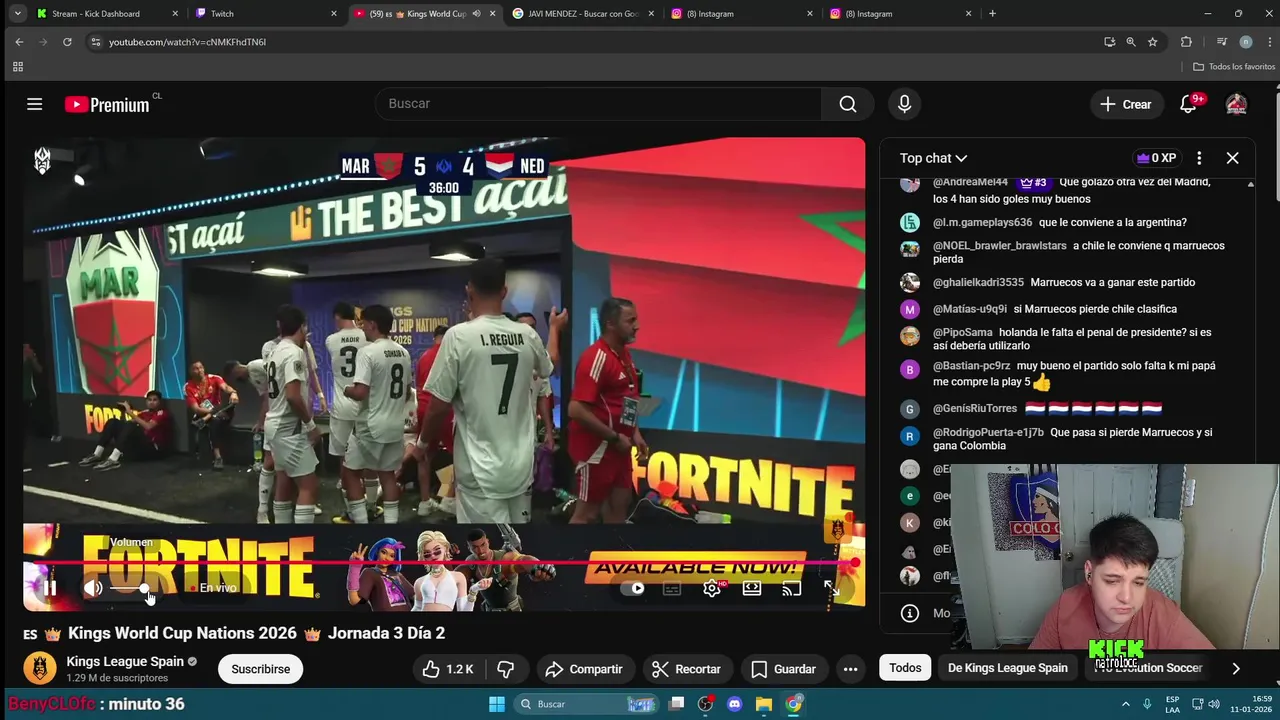Open the 0 XP crown points button
The width and height of the screenshot is (1280, 720).
tap(1156, 158)
